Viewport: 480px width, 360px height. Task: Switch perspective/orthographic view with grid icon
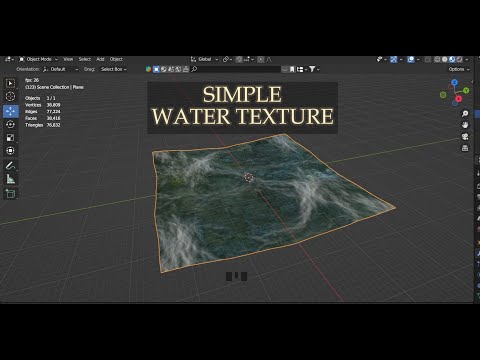[x=465, y=148]
